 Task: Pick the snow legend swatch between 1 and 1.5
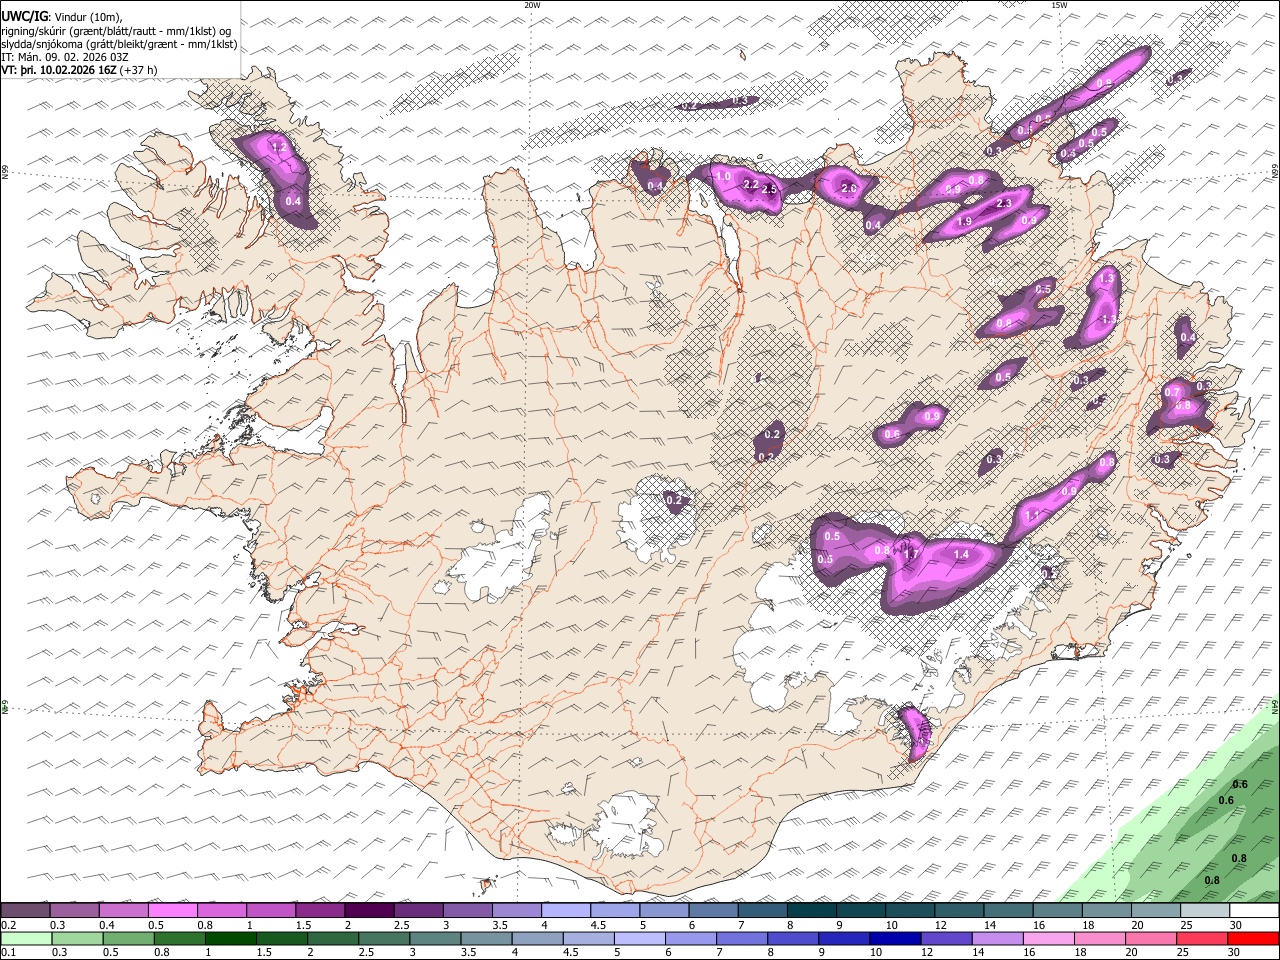[x=270, y=911]
